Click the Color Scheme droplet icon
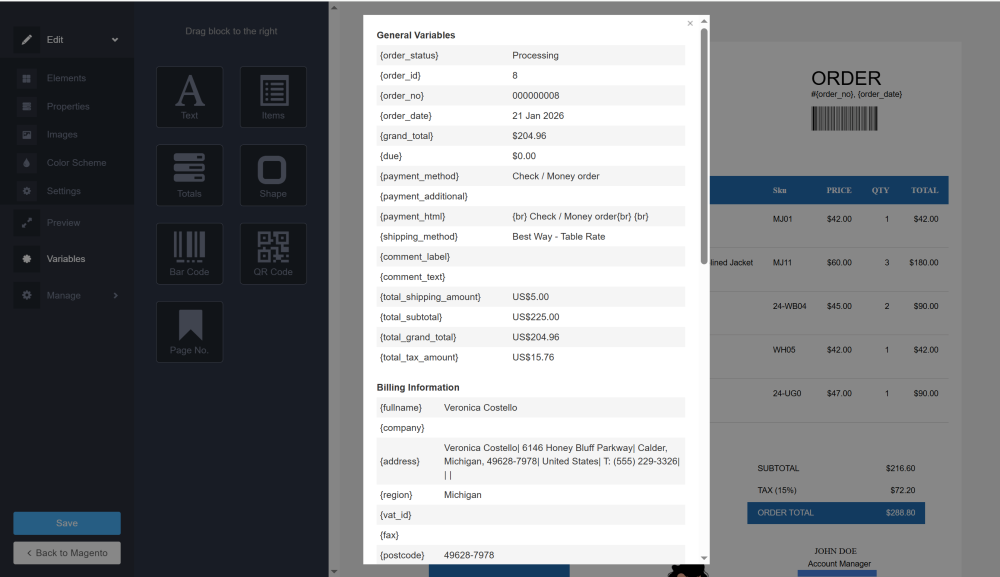1000x577 pixels. coord(27,163)
